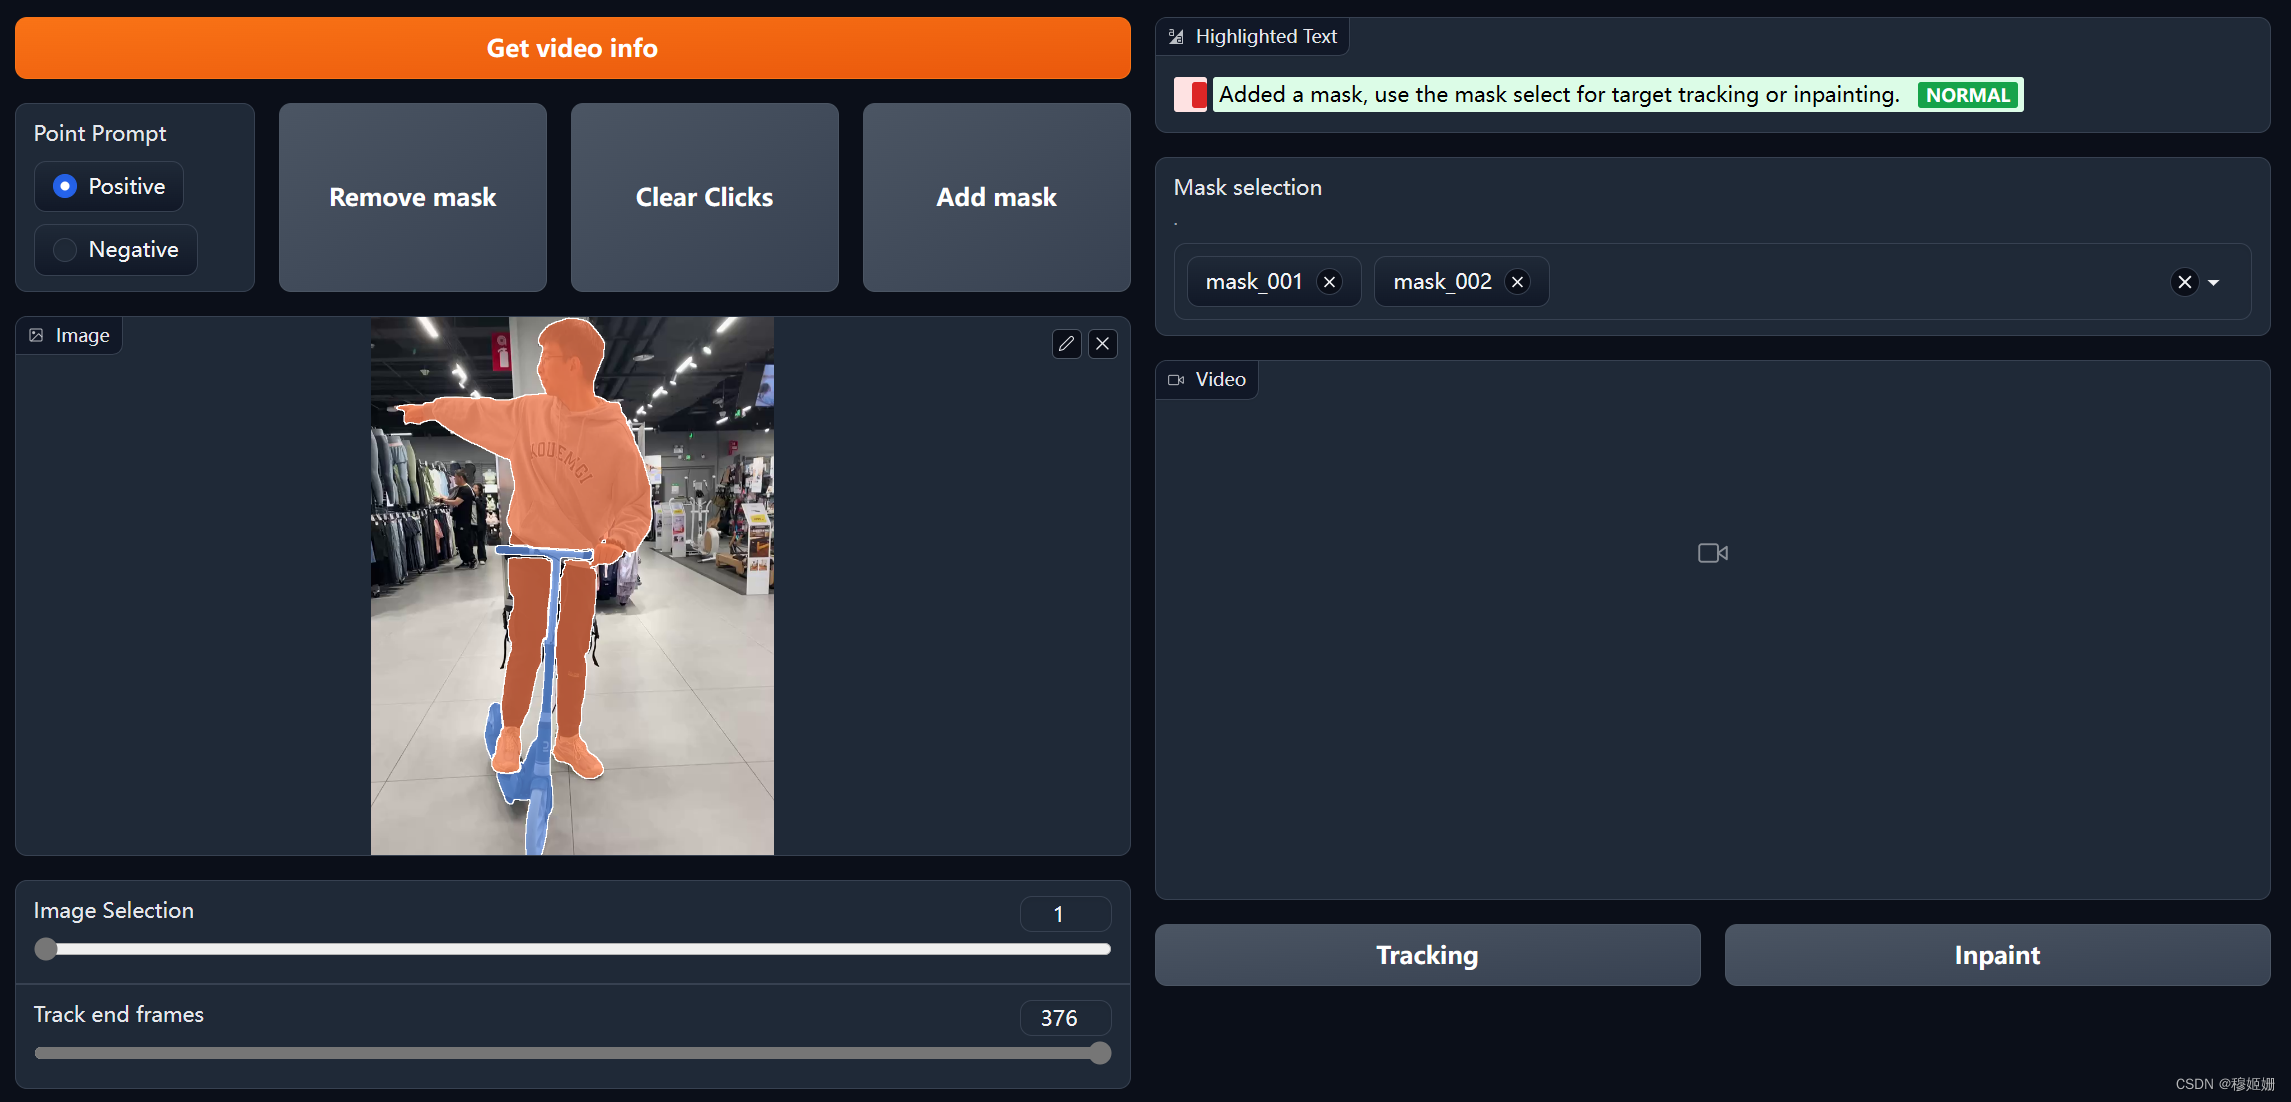Select the Positive point prompt
2291x1102 pixels.
point(66,187)
